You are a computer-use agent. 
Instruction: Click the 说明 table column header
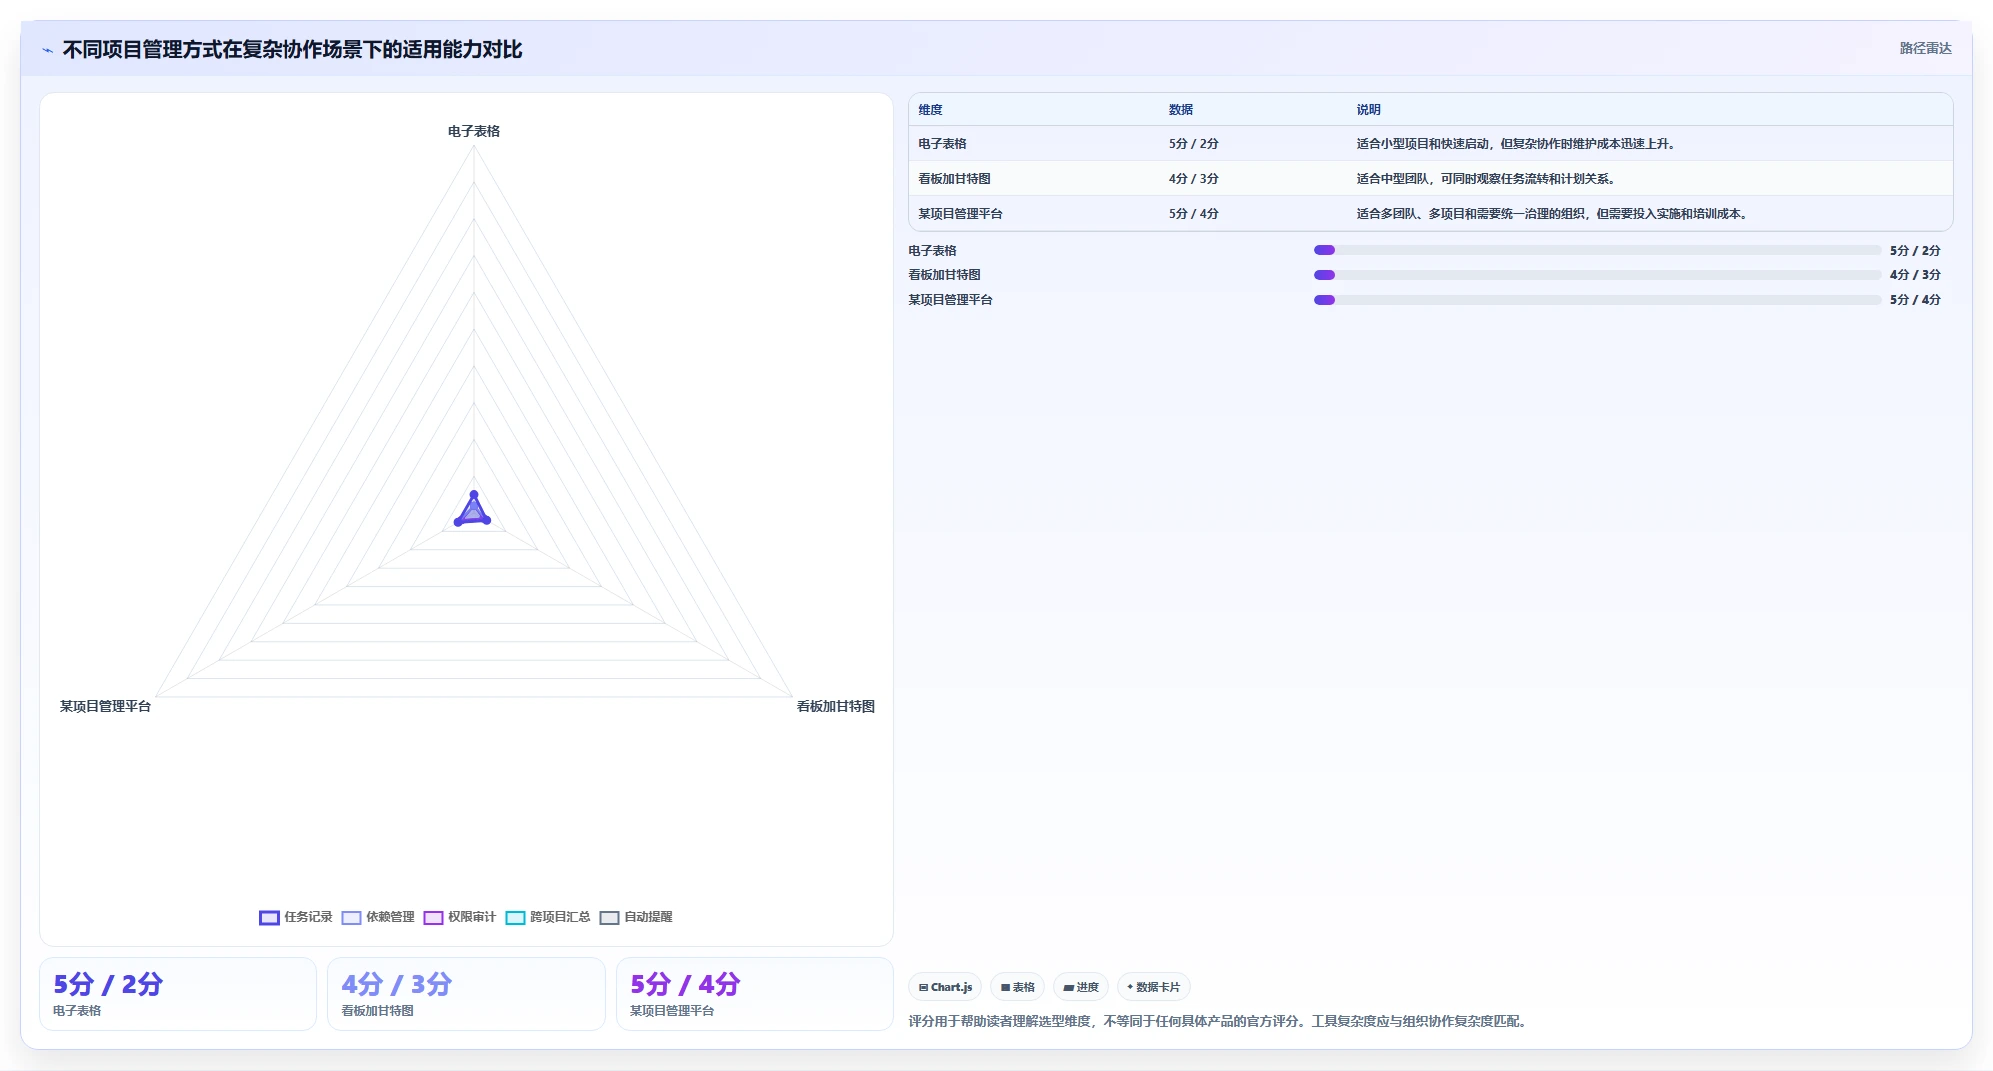pyautogui.click(x=1368, y=110)
